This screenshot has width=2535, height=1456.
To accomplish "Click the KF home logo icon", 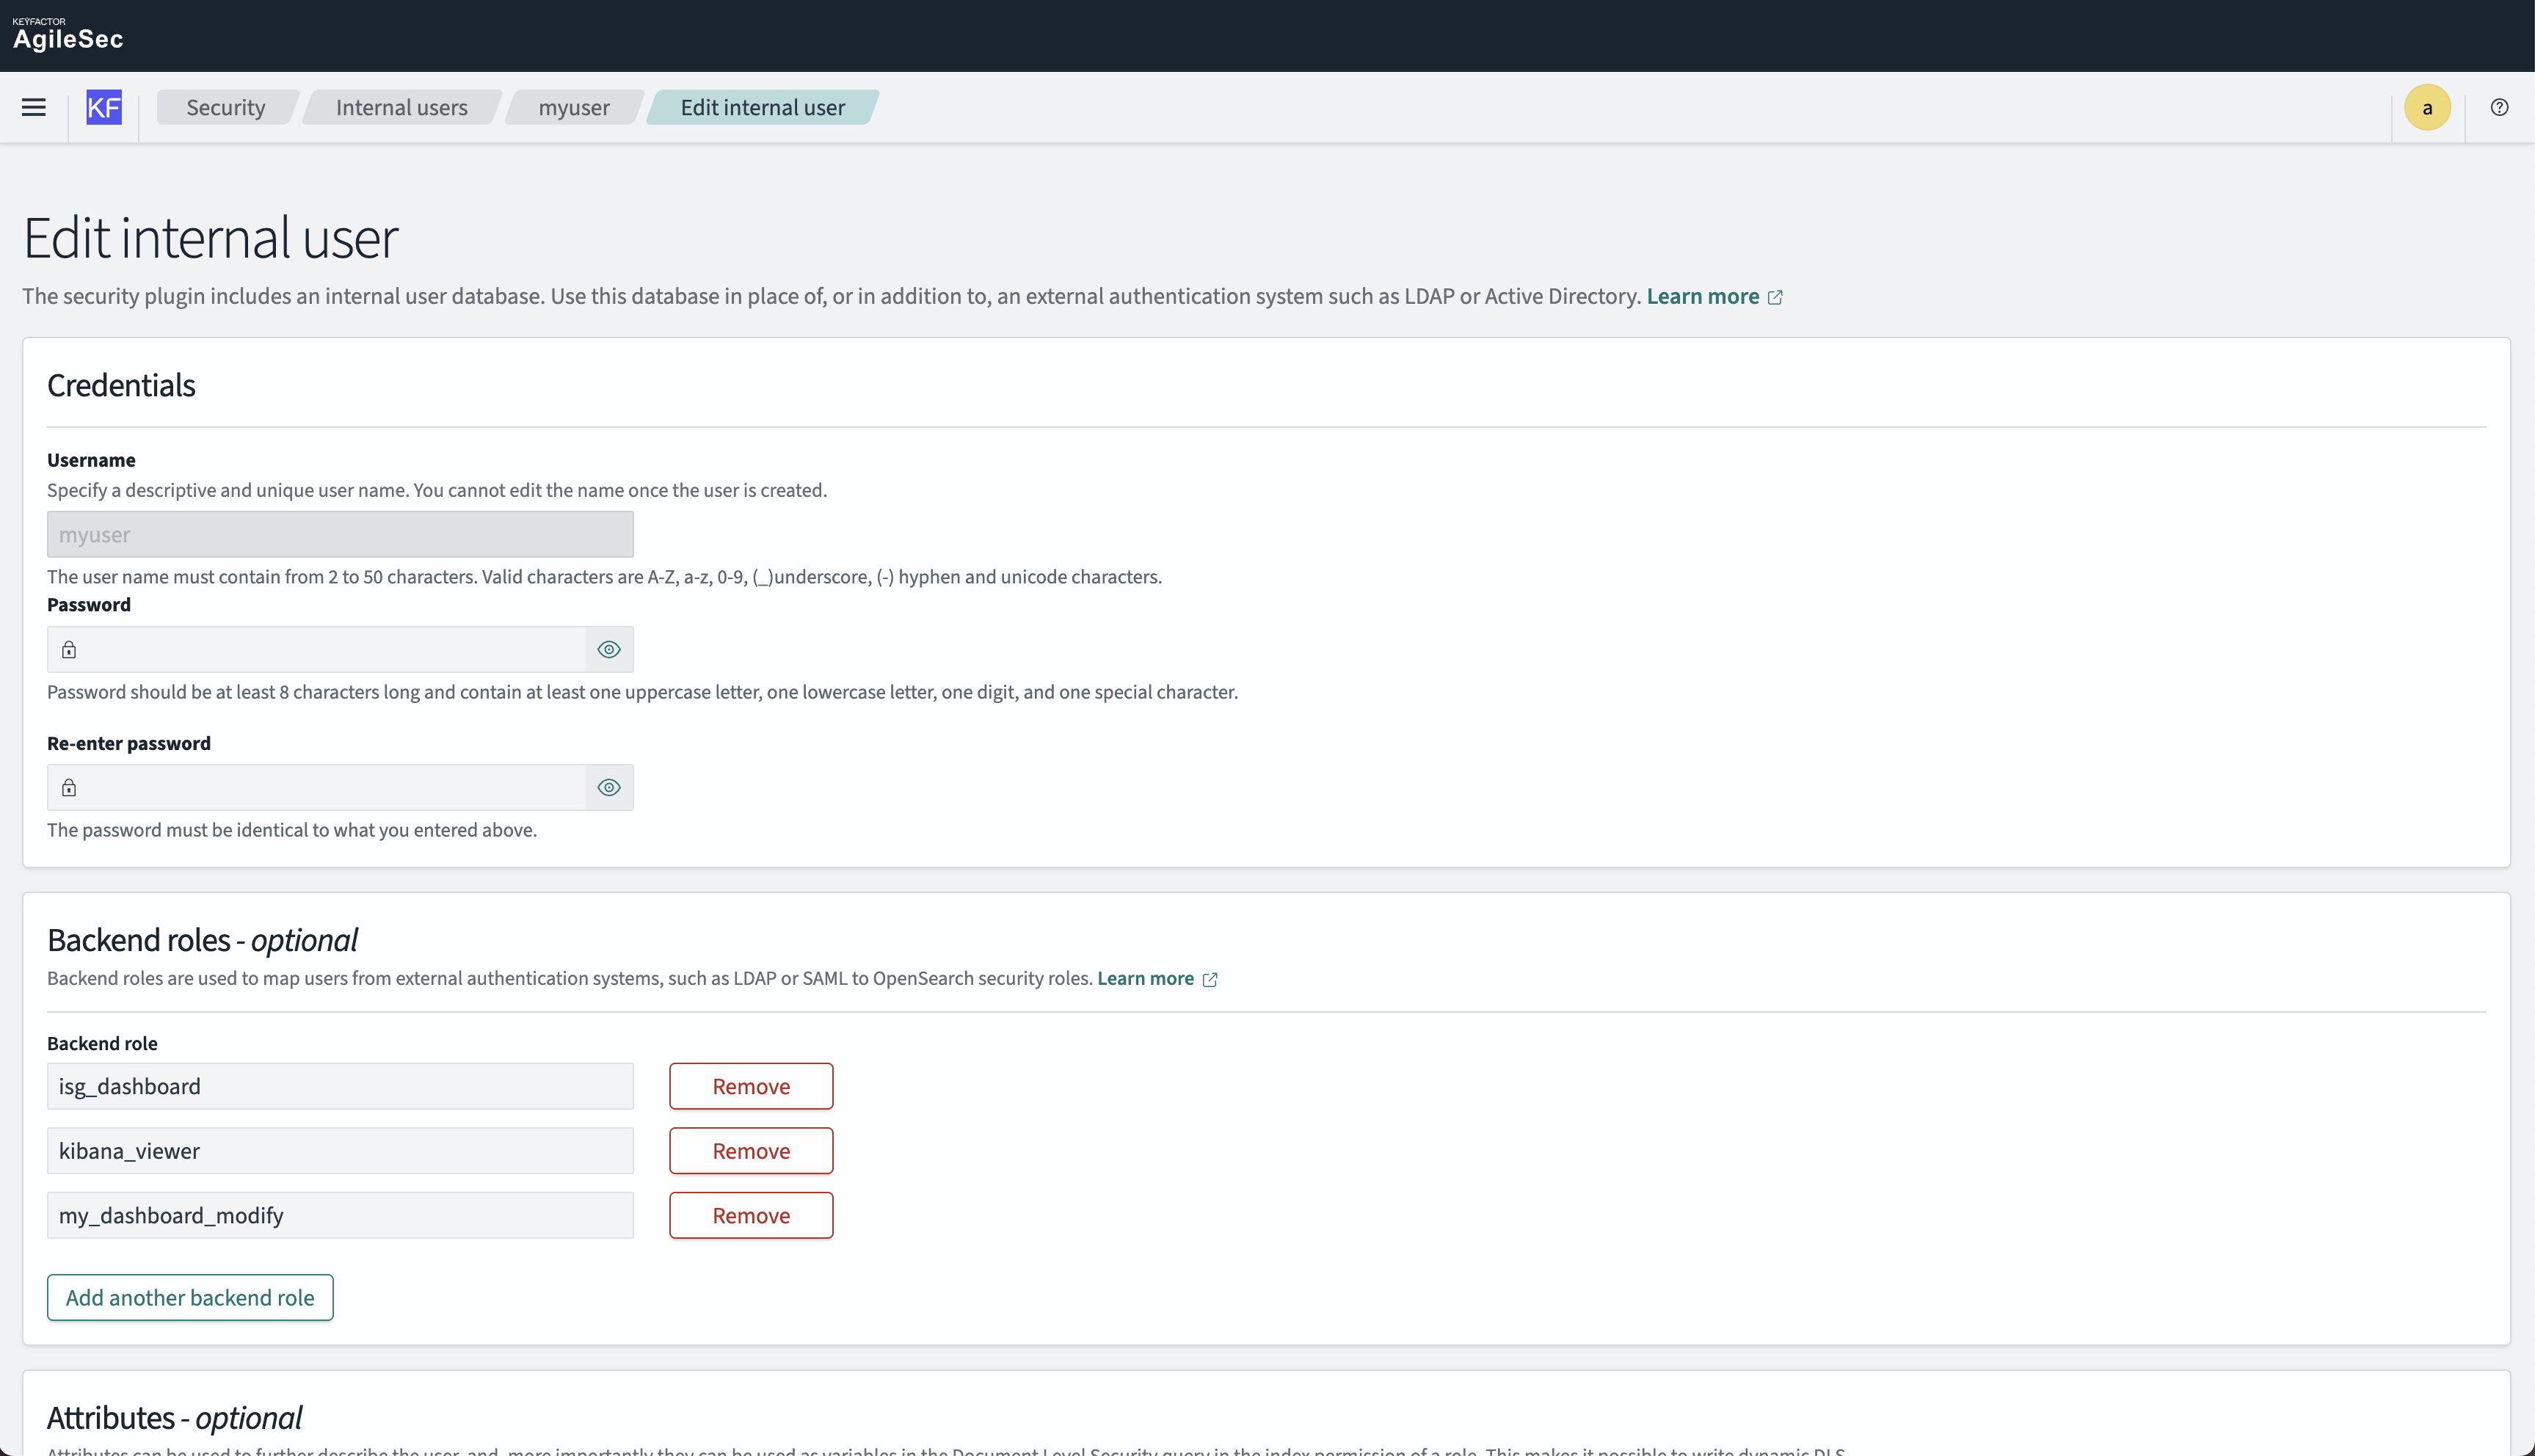I will (x=104, y=107).
